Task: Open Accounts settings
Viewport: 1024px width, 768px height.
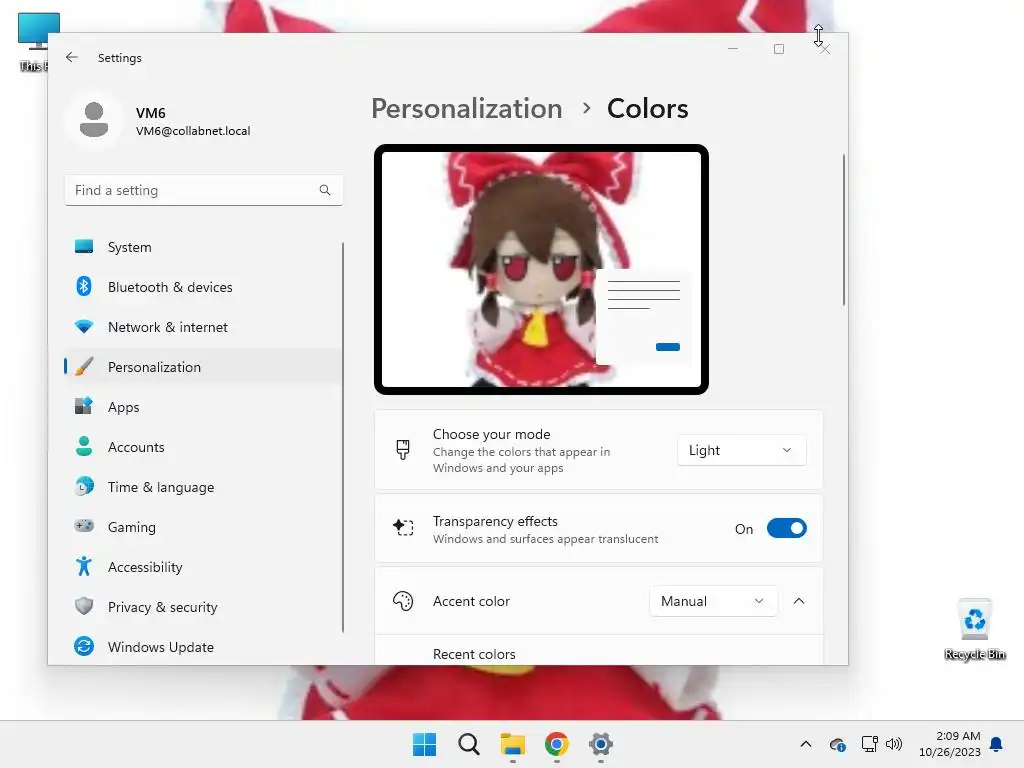Action: click(203, 447)
